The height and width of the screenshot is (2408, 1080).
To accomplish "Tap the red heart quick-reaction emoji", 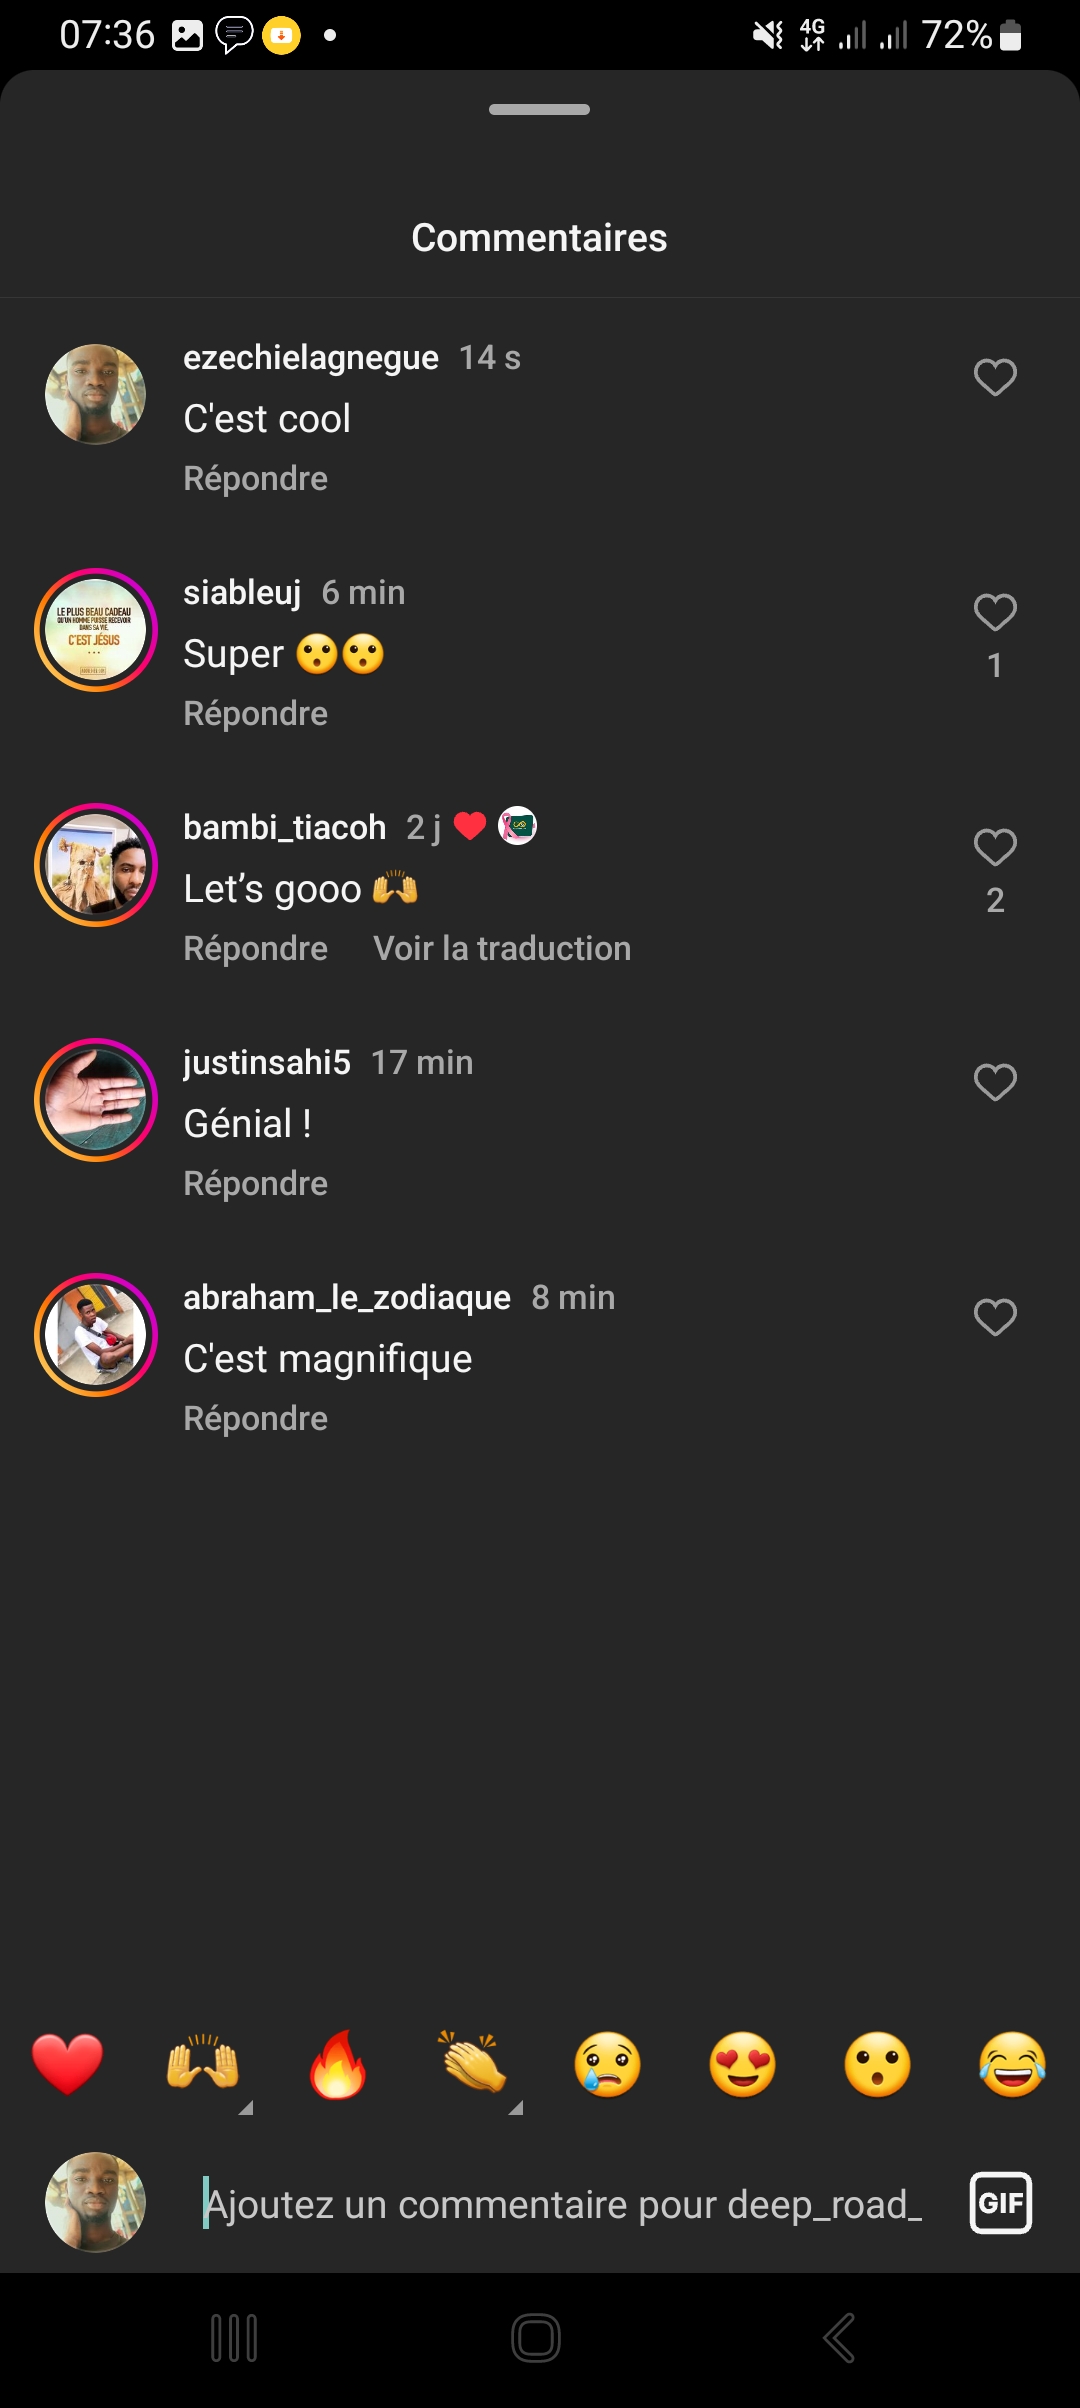I will (x=67, y=2065).
